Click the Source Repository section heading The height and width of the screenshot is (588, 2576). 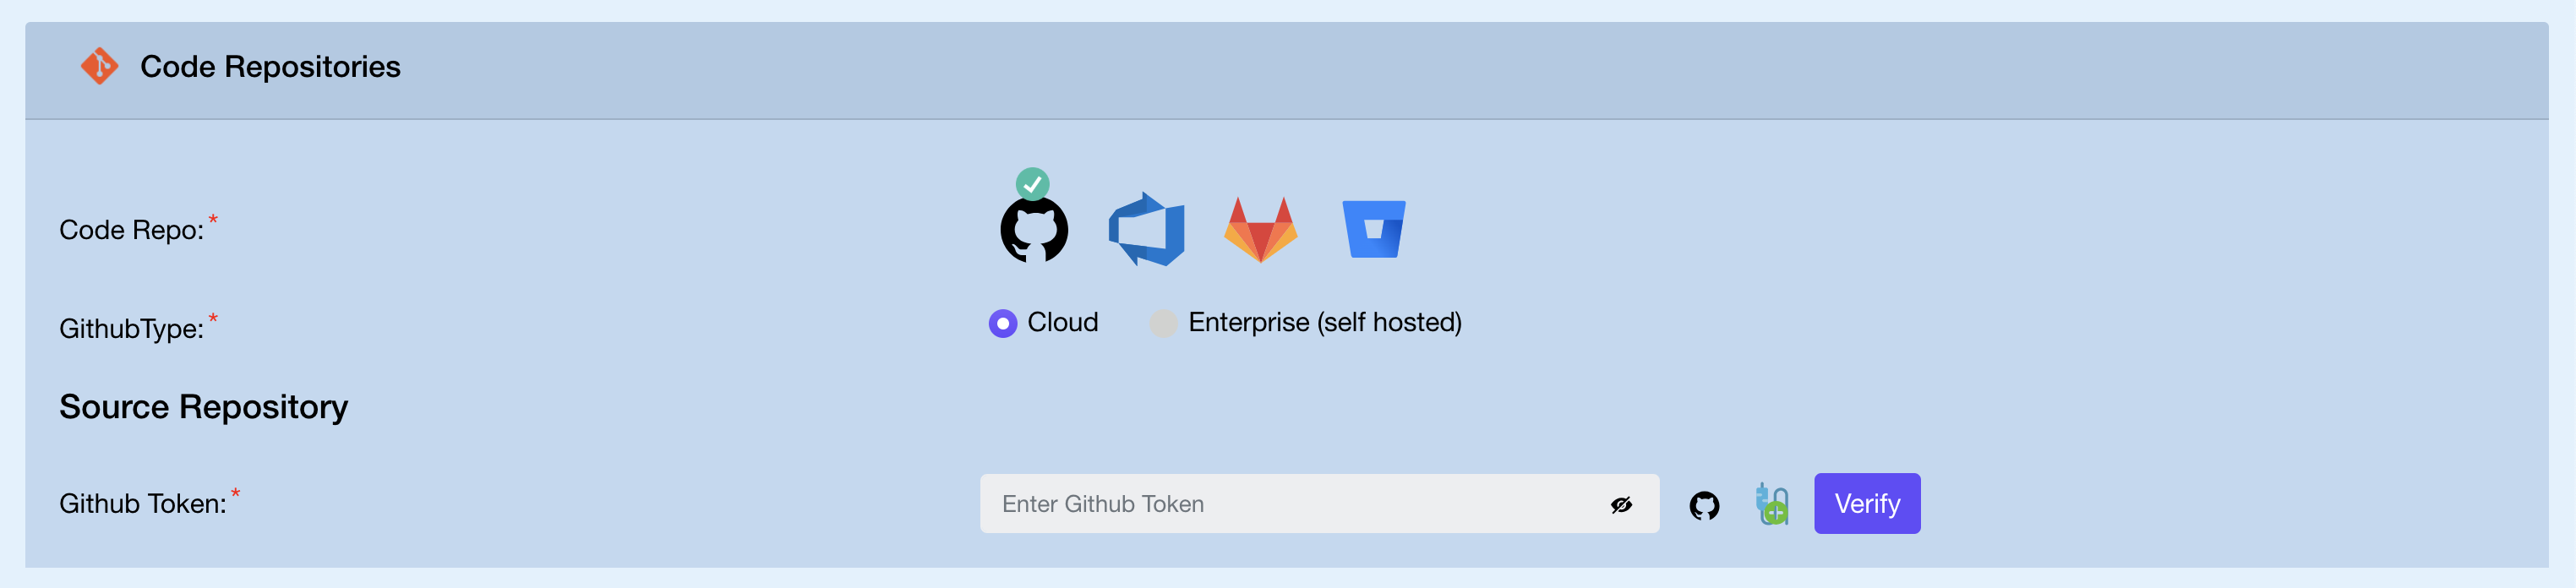(x=203, y=407)
